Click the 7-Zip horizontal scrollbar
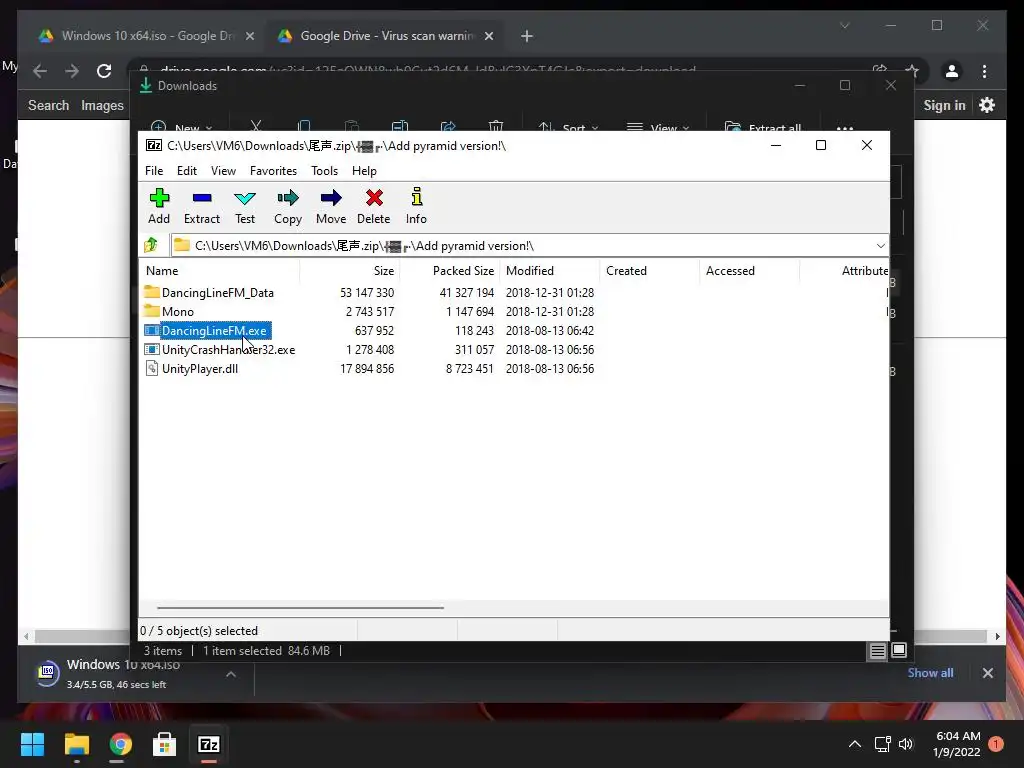 click(300, 607)
